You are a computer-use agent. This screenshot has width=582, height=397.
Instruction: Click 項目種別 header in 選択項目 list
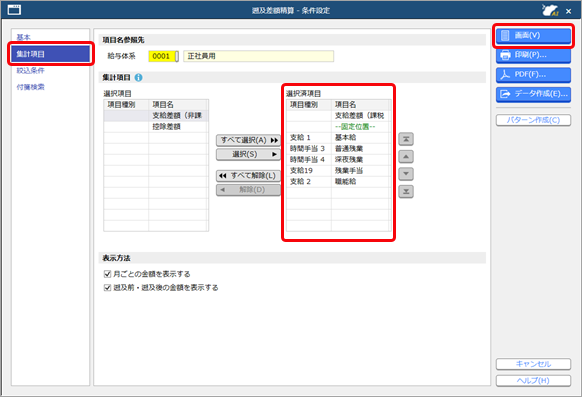(x=126, y=105)
